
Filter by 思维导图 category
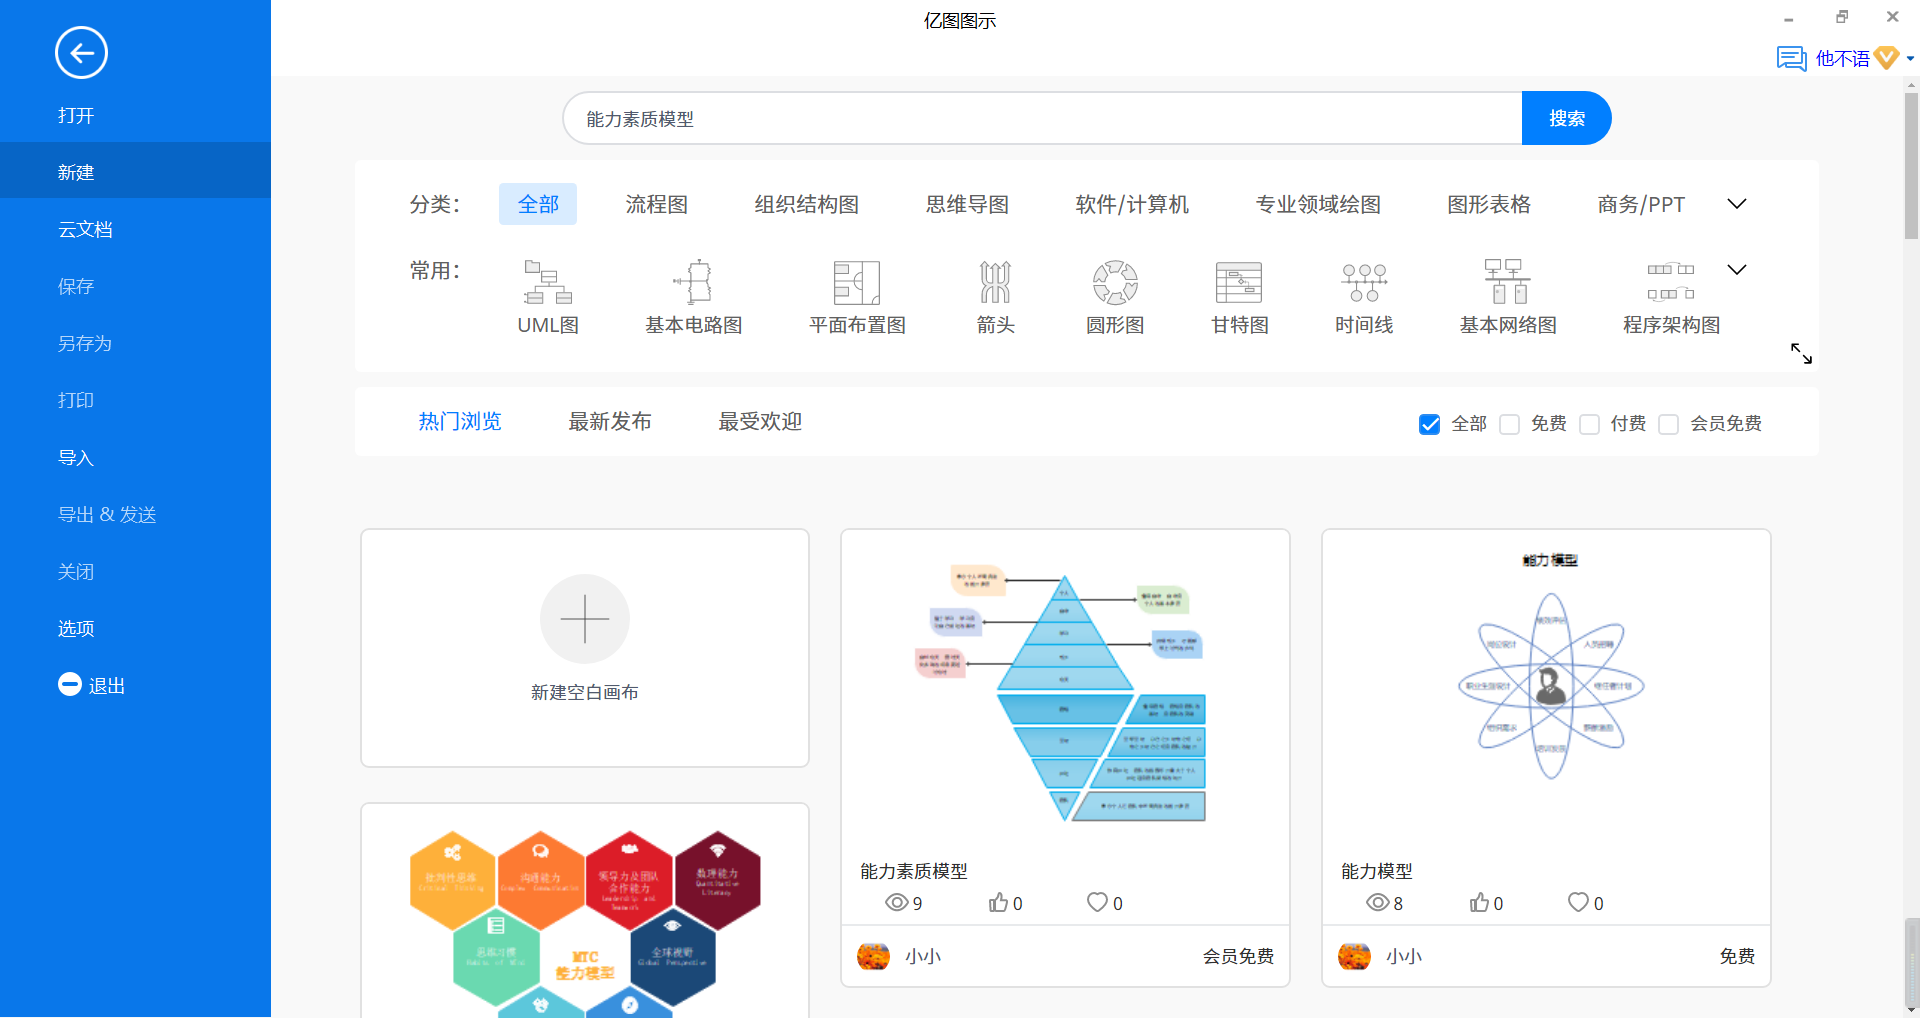967,204
